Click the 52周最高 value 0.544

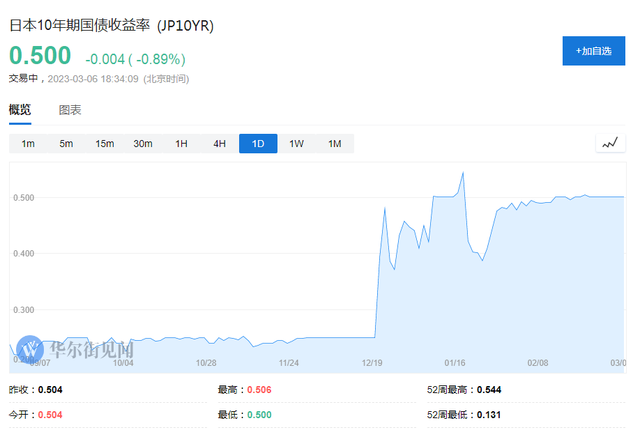489,390
